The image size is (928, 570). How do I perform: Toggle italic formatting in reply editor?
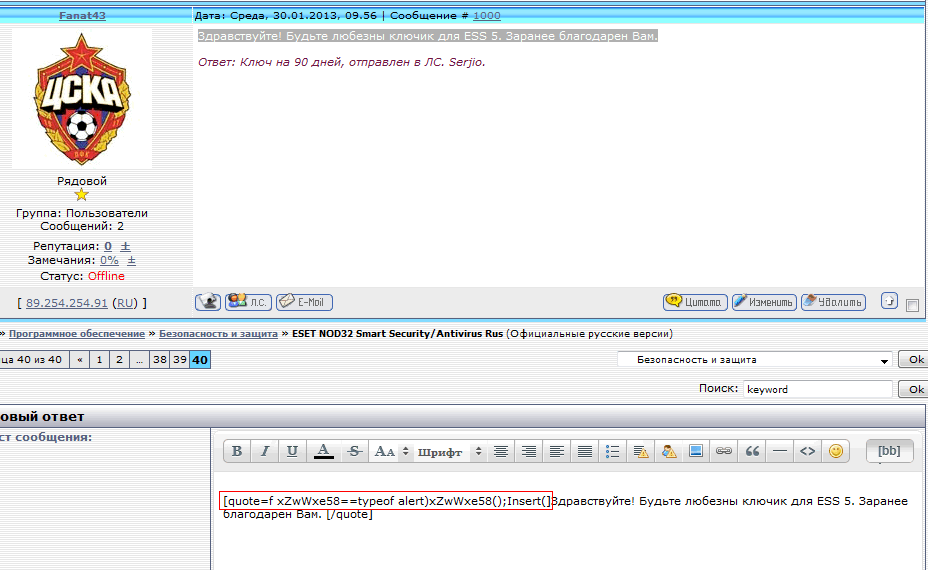(265, 451)
